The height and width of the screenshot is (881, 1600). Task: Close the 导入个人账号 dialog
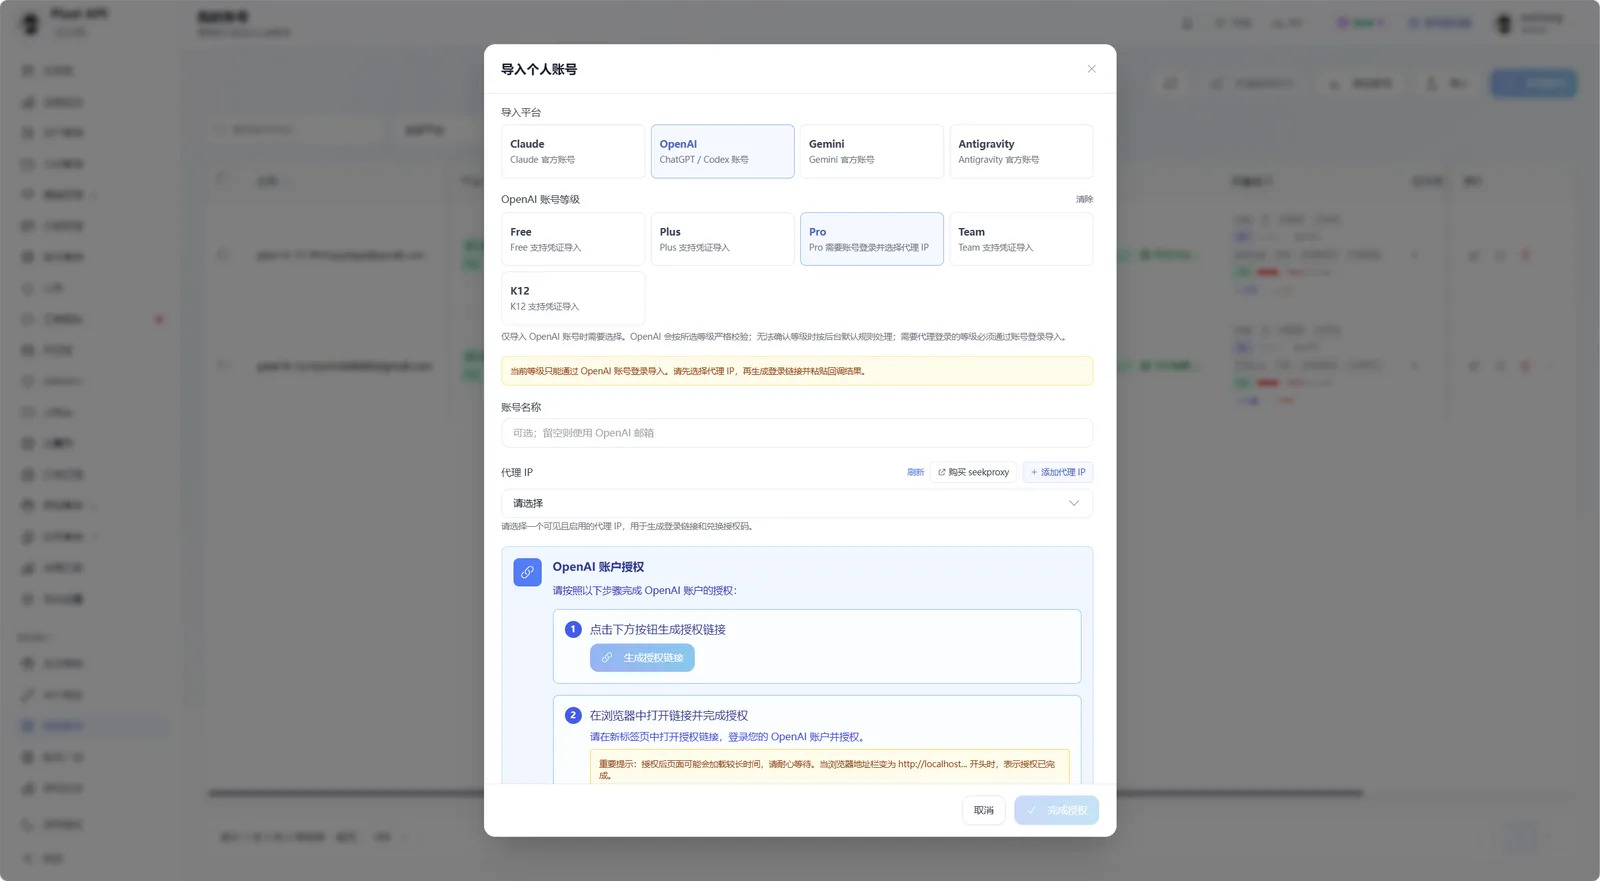(x=1091, y=69)
